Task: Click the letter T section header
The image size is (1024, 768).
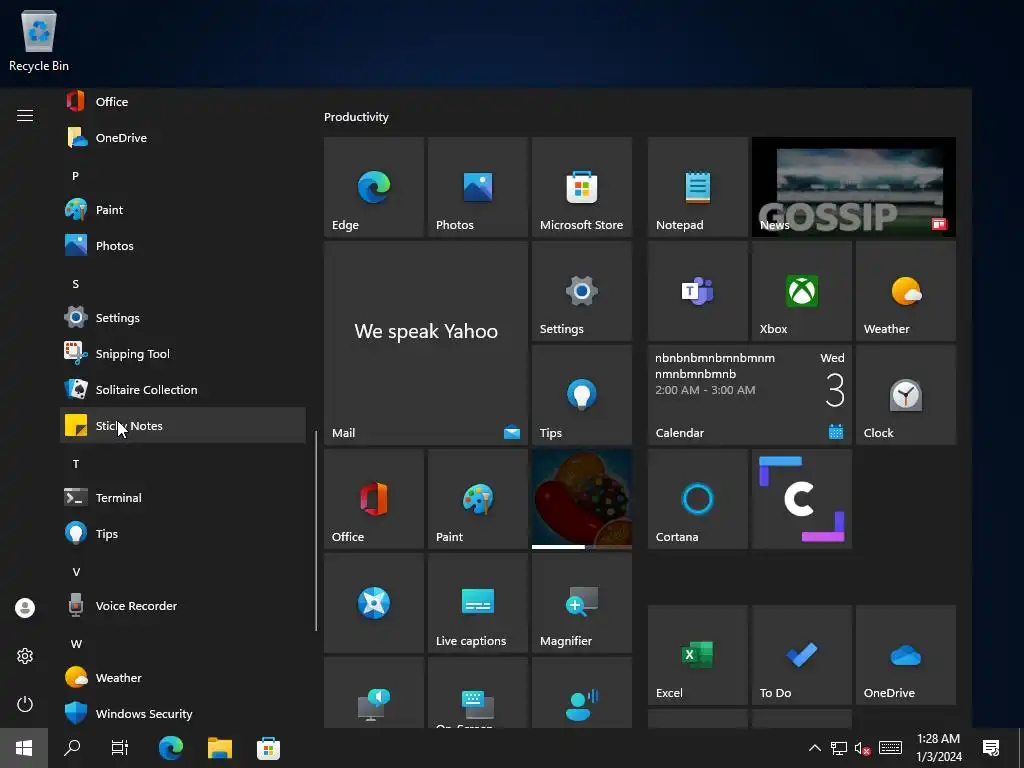Action: (76, 464)
